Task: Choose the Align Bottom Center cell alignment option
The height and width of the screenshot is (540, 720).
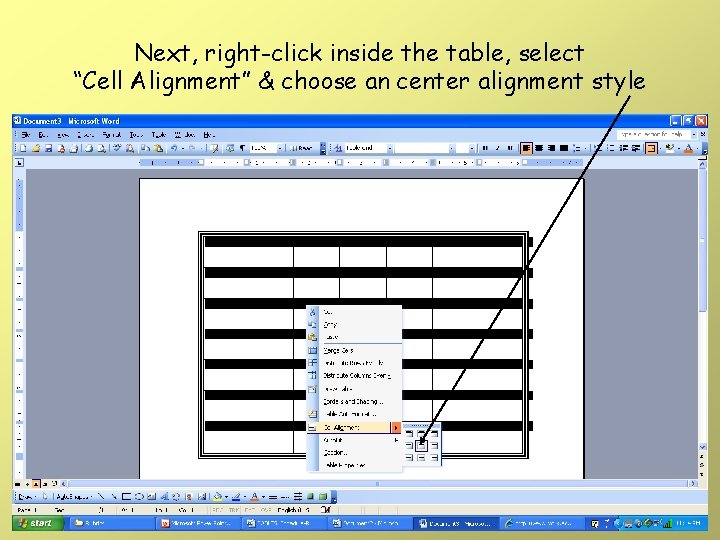Action: [x=422, y=458]
